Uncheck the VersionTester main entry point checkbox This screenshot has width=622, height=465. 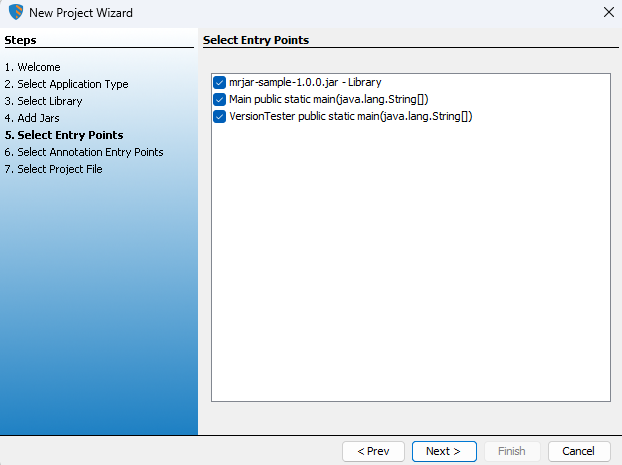[x=219, y=117]
